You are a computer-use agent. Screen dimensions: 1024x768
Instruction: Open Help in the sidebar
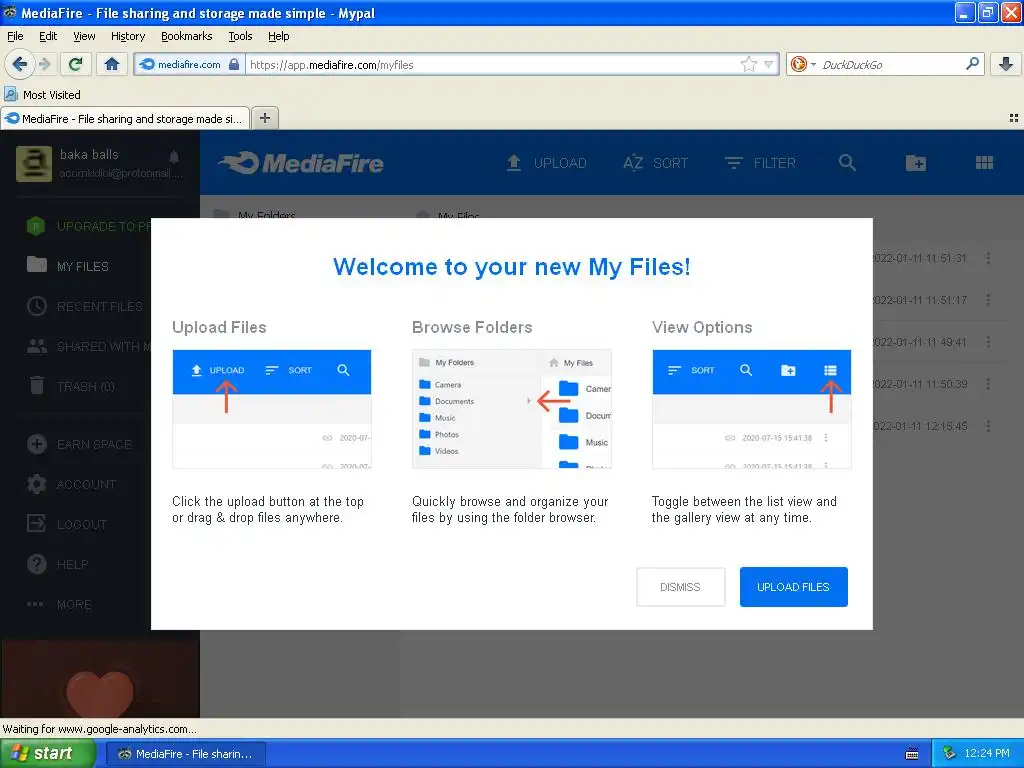57,564
